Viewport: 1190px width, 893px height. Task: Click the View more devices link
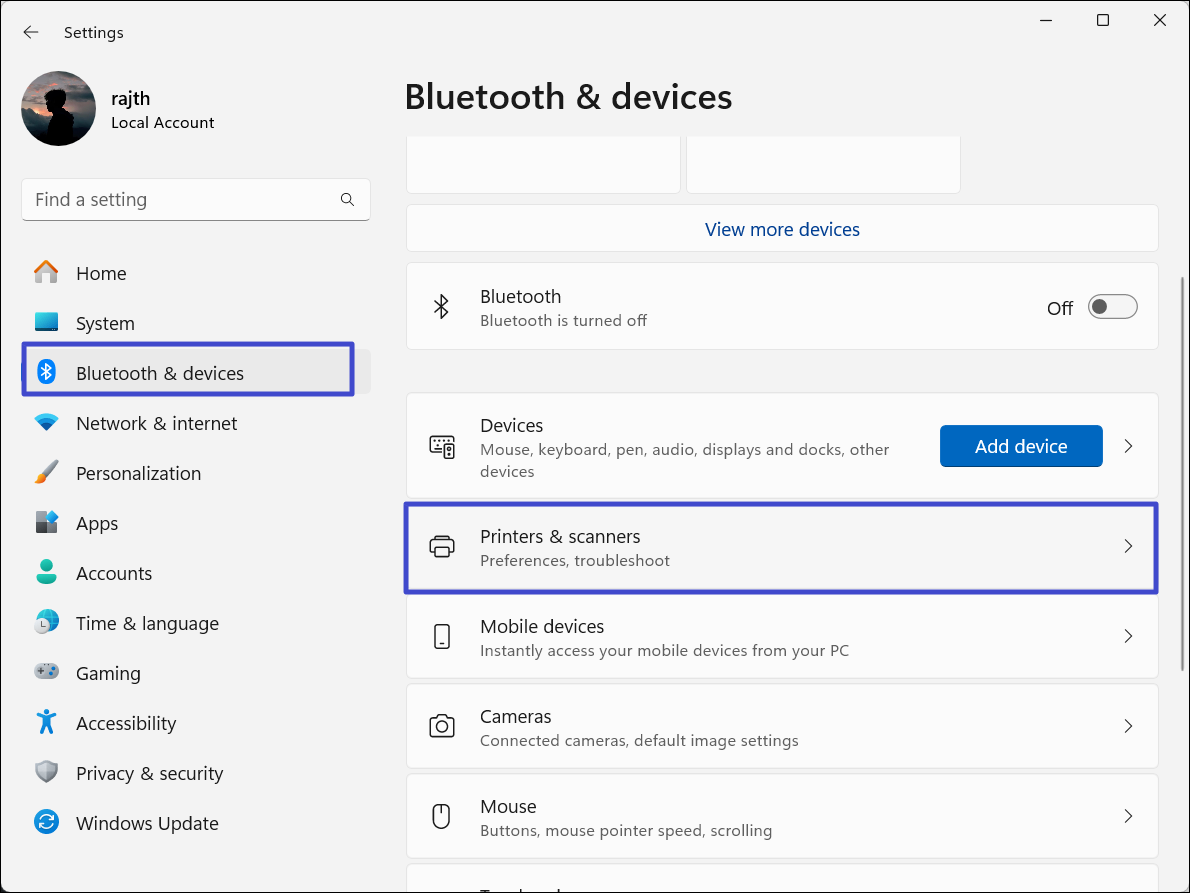click(782, 229)
